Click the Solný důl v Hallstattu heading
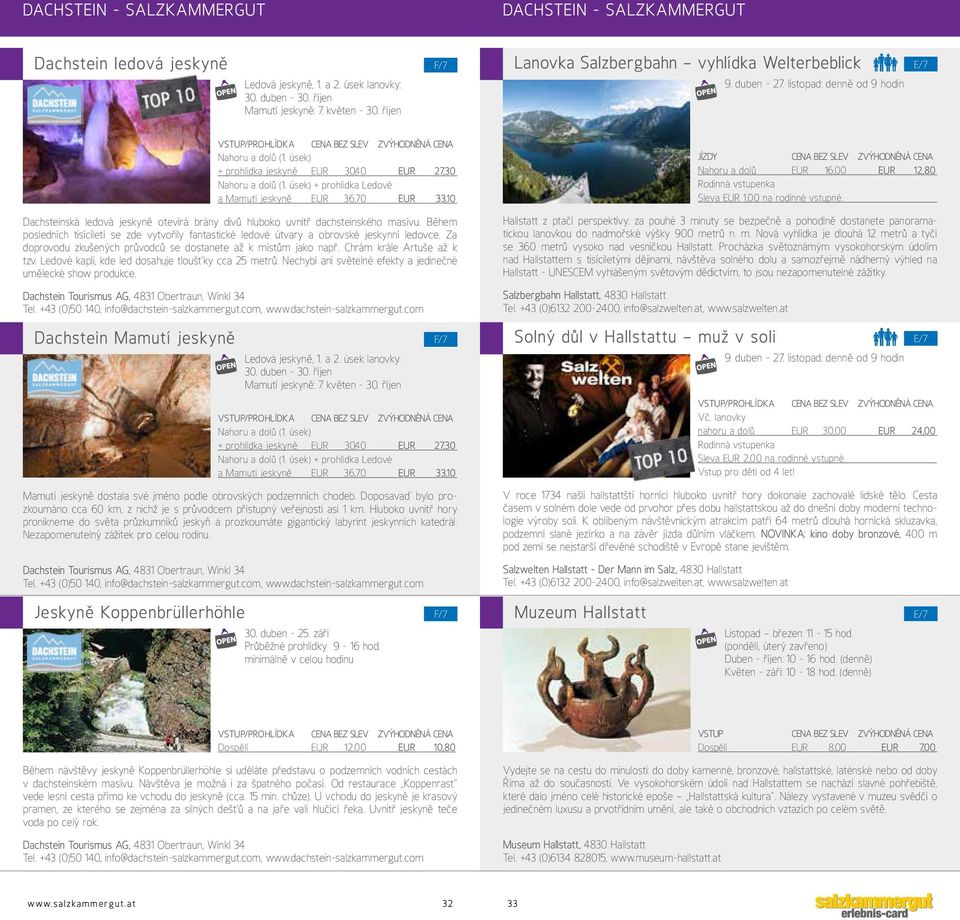 [x=645, y=337]
